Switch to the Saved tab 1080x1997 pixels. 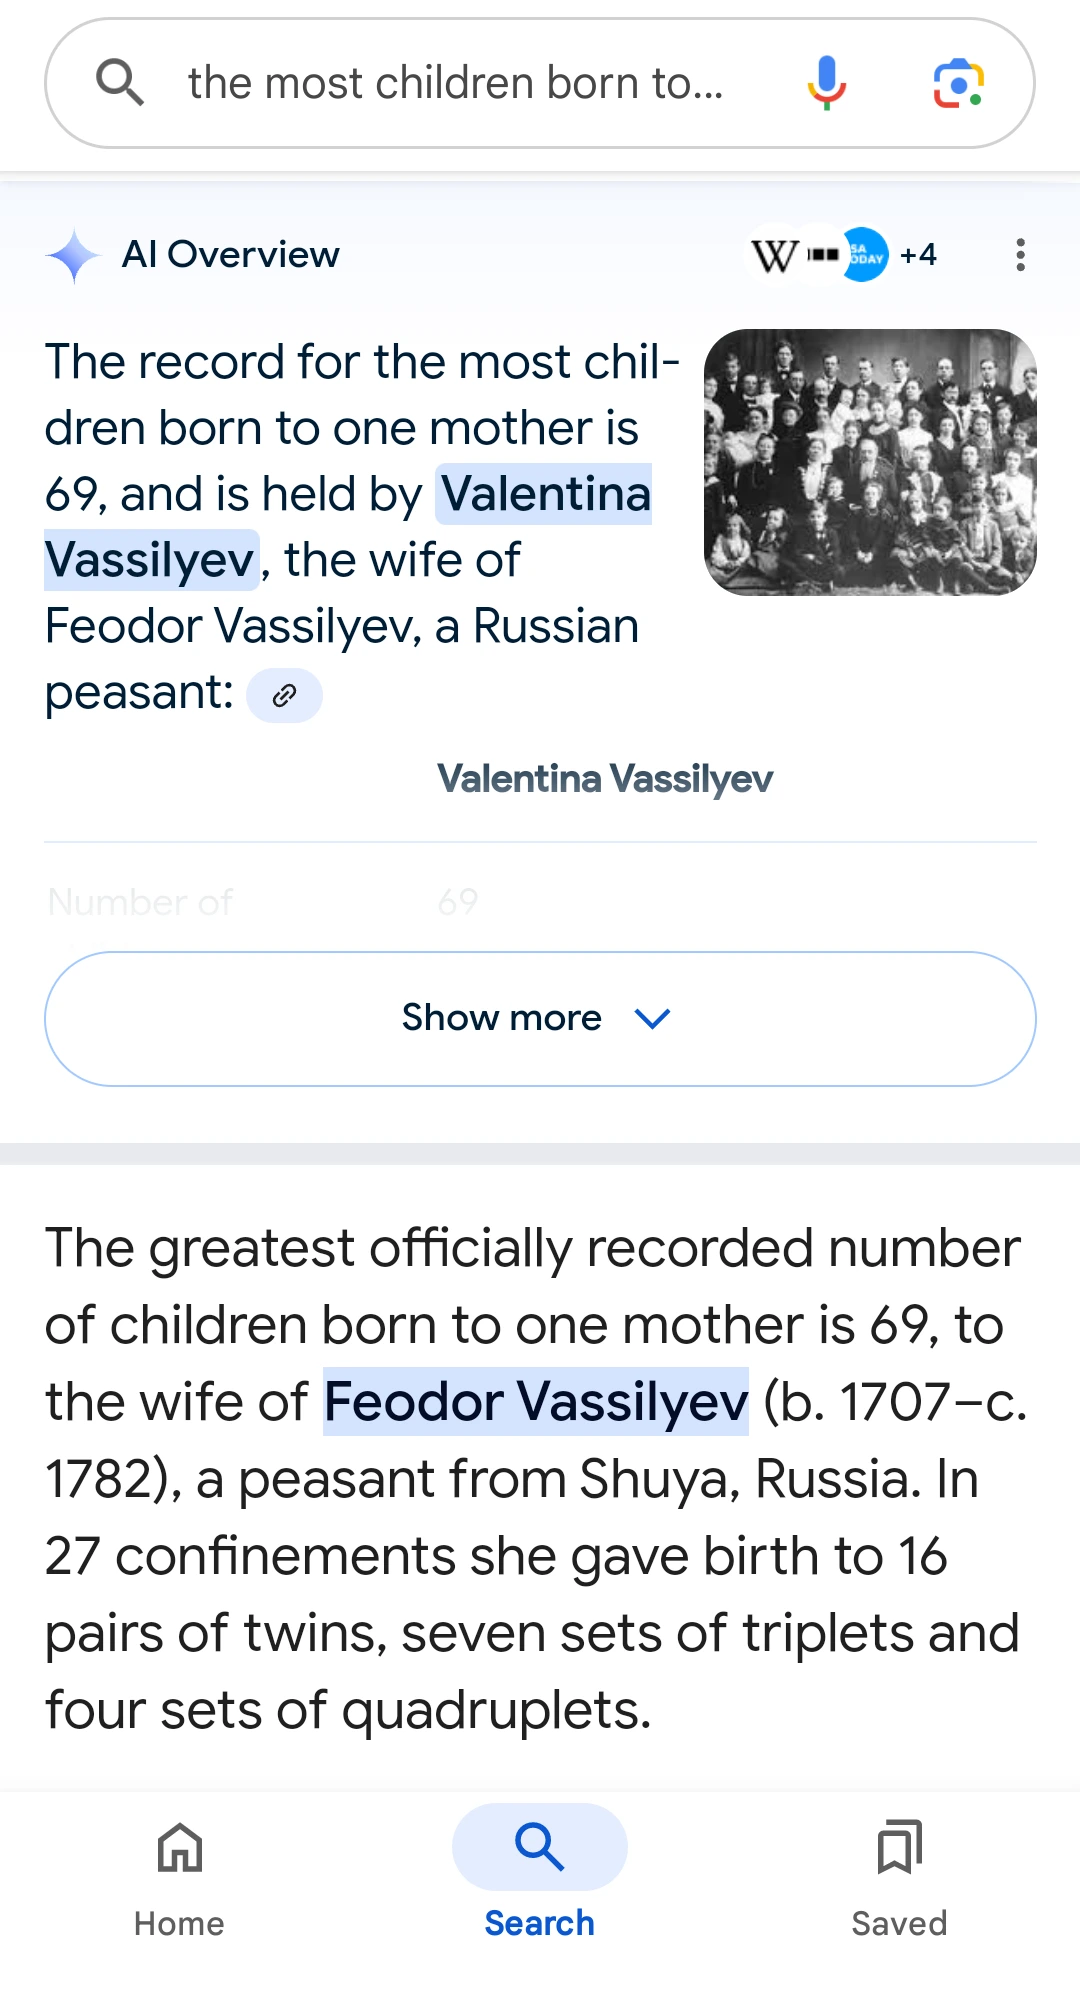[899, 1878]
